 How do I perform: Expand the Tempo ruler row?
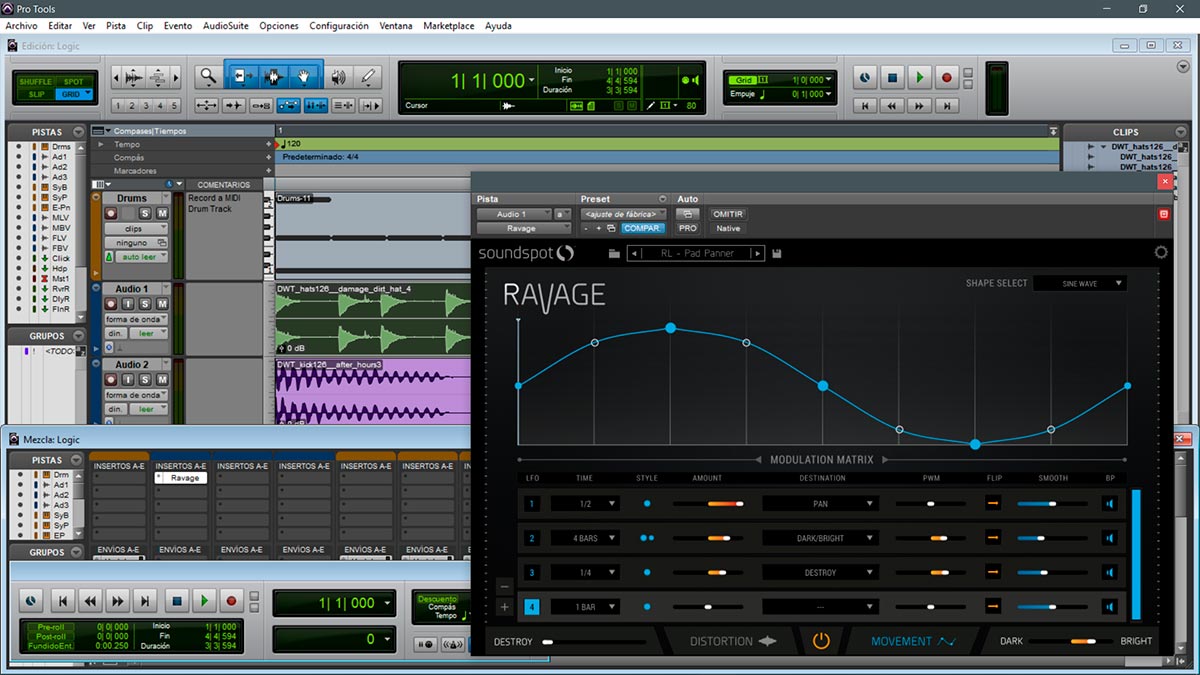pos(101,145)
